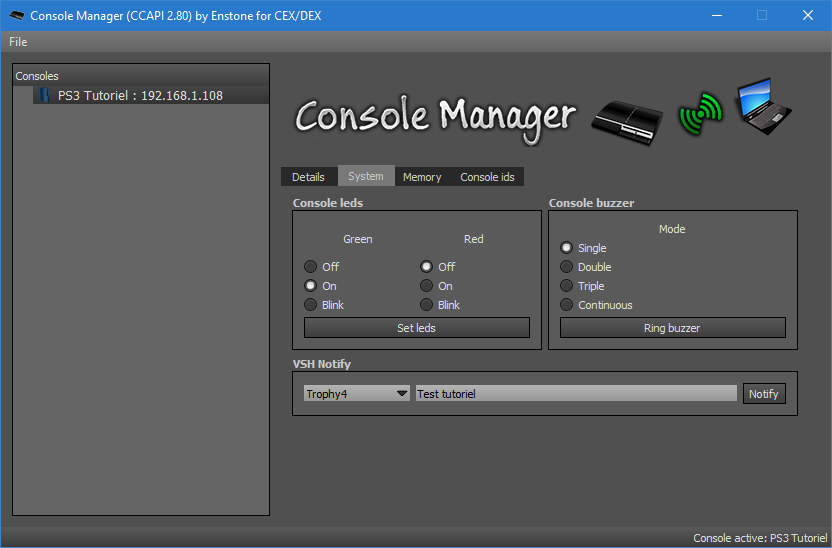832x548 pixels.
Task: Open the Trophy4 notify icon dropdown
Action: click(x=357, y=394)
